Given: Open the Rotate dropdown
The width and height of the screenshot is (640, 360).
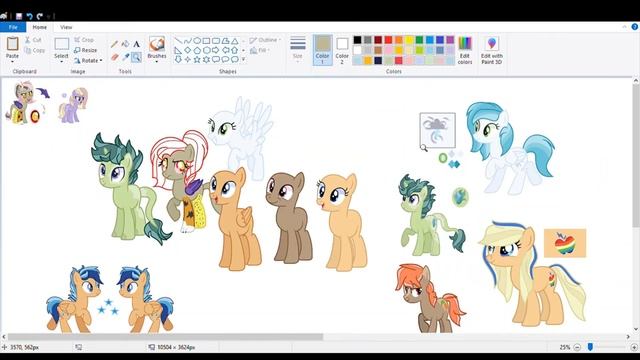Looking at the screenshot, I should 88,60.
